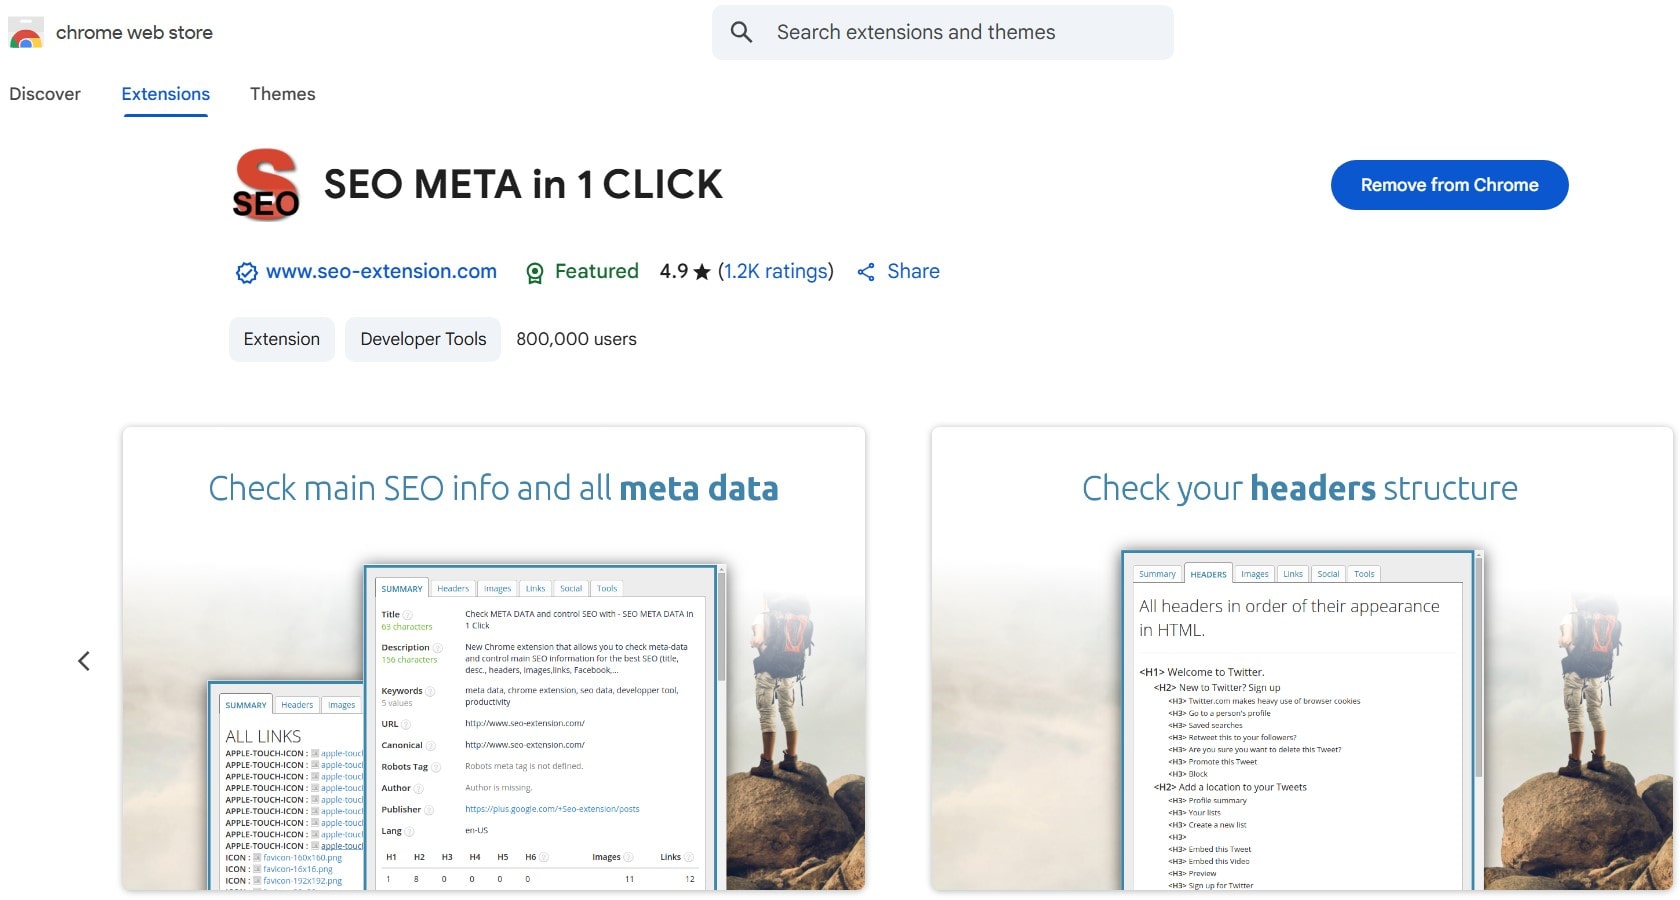This screenshot has height=900, width=1680.
Task: Click the Featured badge icon
Action: (x=536, y=271)
